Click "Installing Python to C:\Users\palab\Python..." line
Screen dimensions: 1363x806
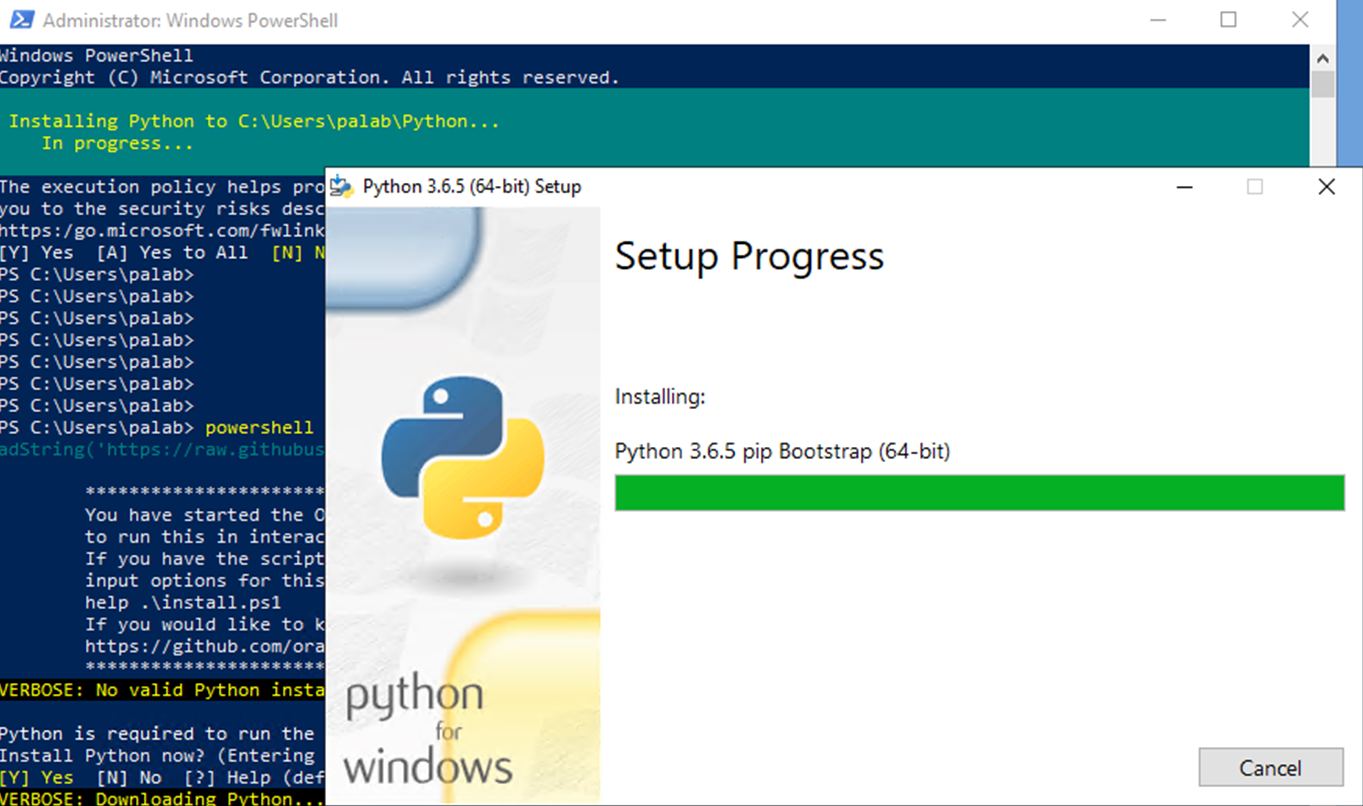point(254,121)
